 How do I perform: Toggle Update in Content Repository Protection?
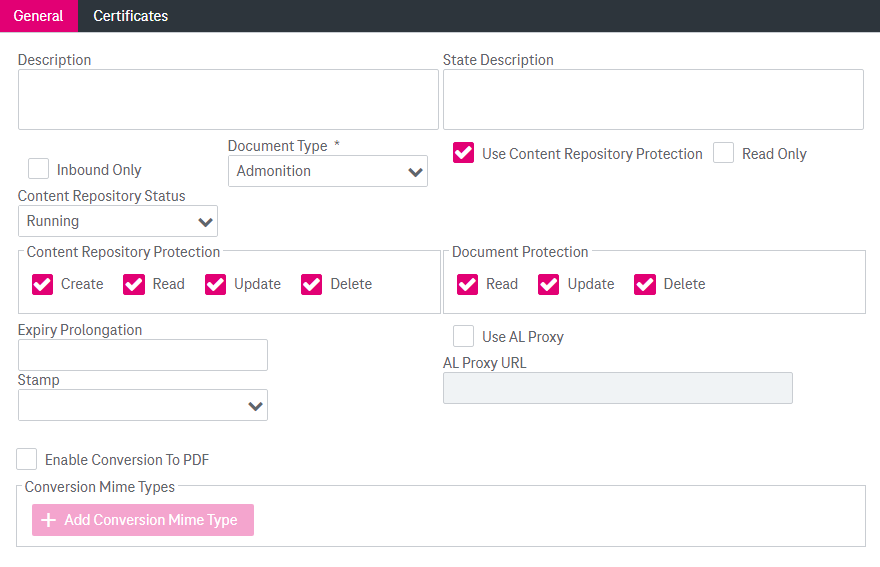[216, 284]
